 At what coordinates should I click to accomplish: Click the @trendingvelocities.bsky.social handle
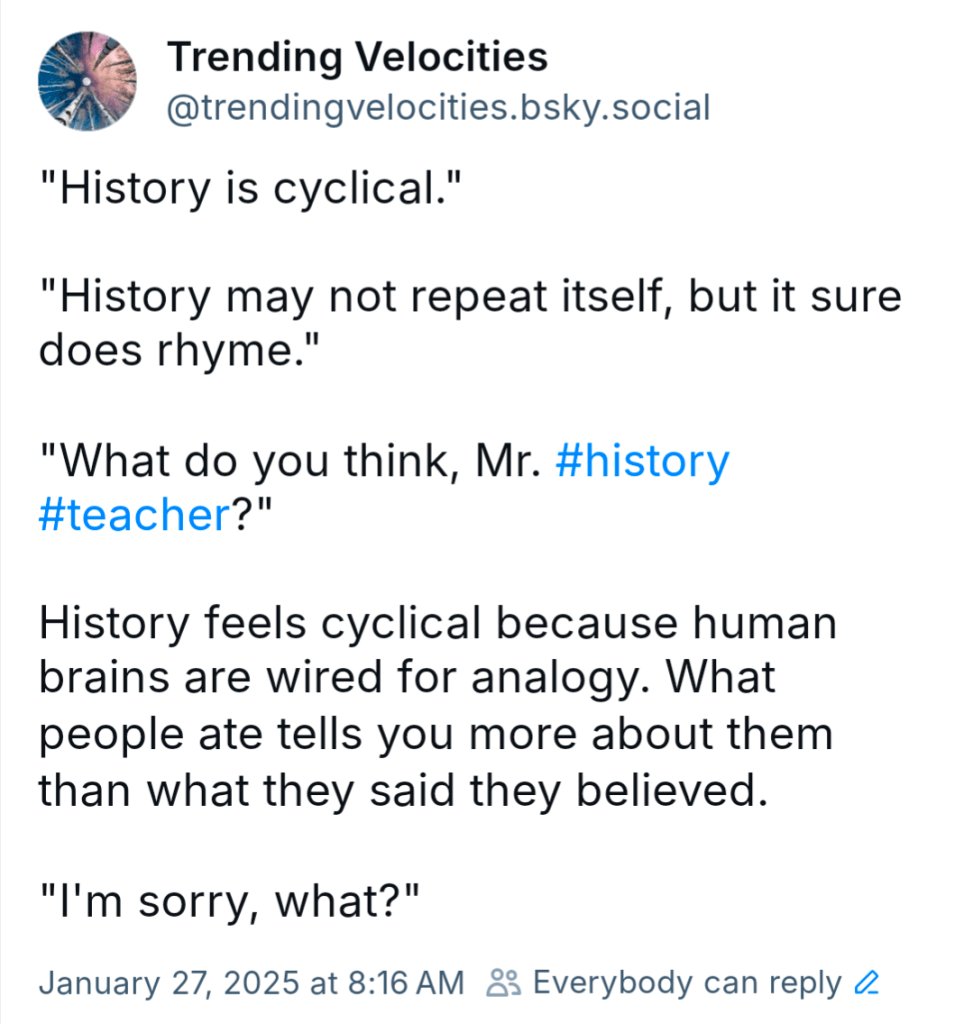pyautogui.click(x=438, y=108)
